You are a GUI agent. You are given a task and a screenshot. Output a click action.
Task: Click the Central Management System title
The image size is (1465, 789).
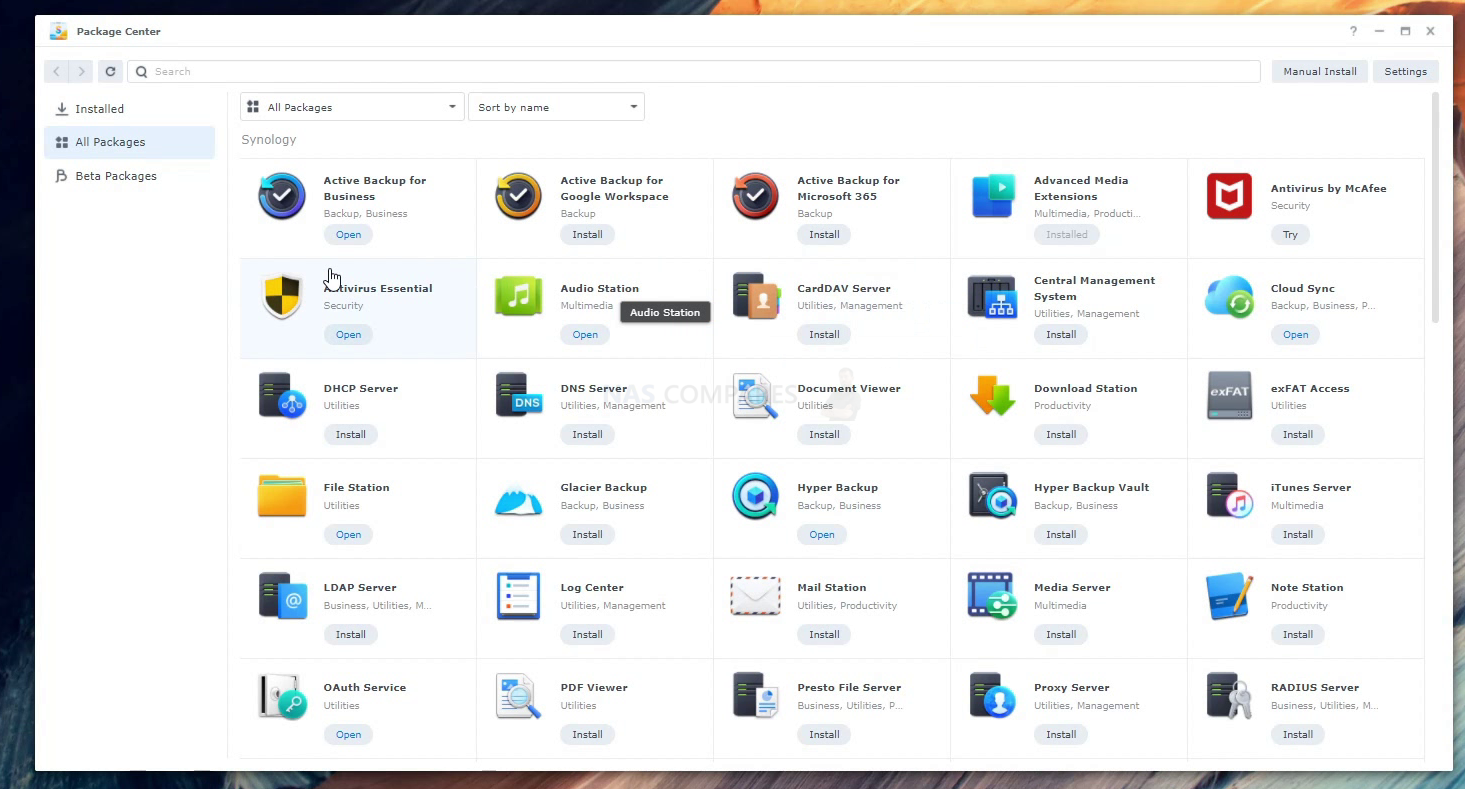pyautogui.click(x=1094, y=289)
